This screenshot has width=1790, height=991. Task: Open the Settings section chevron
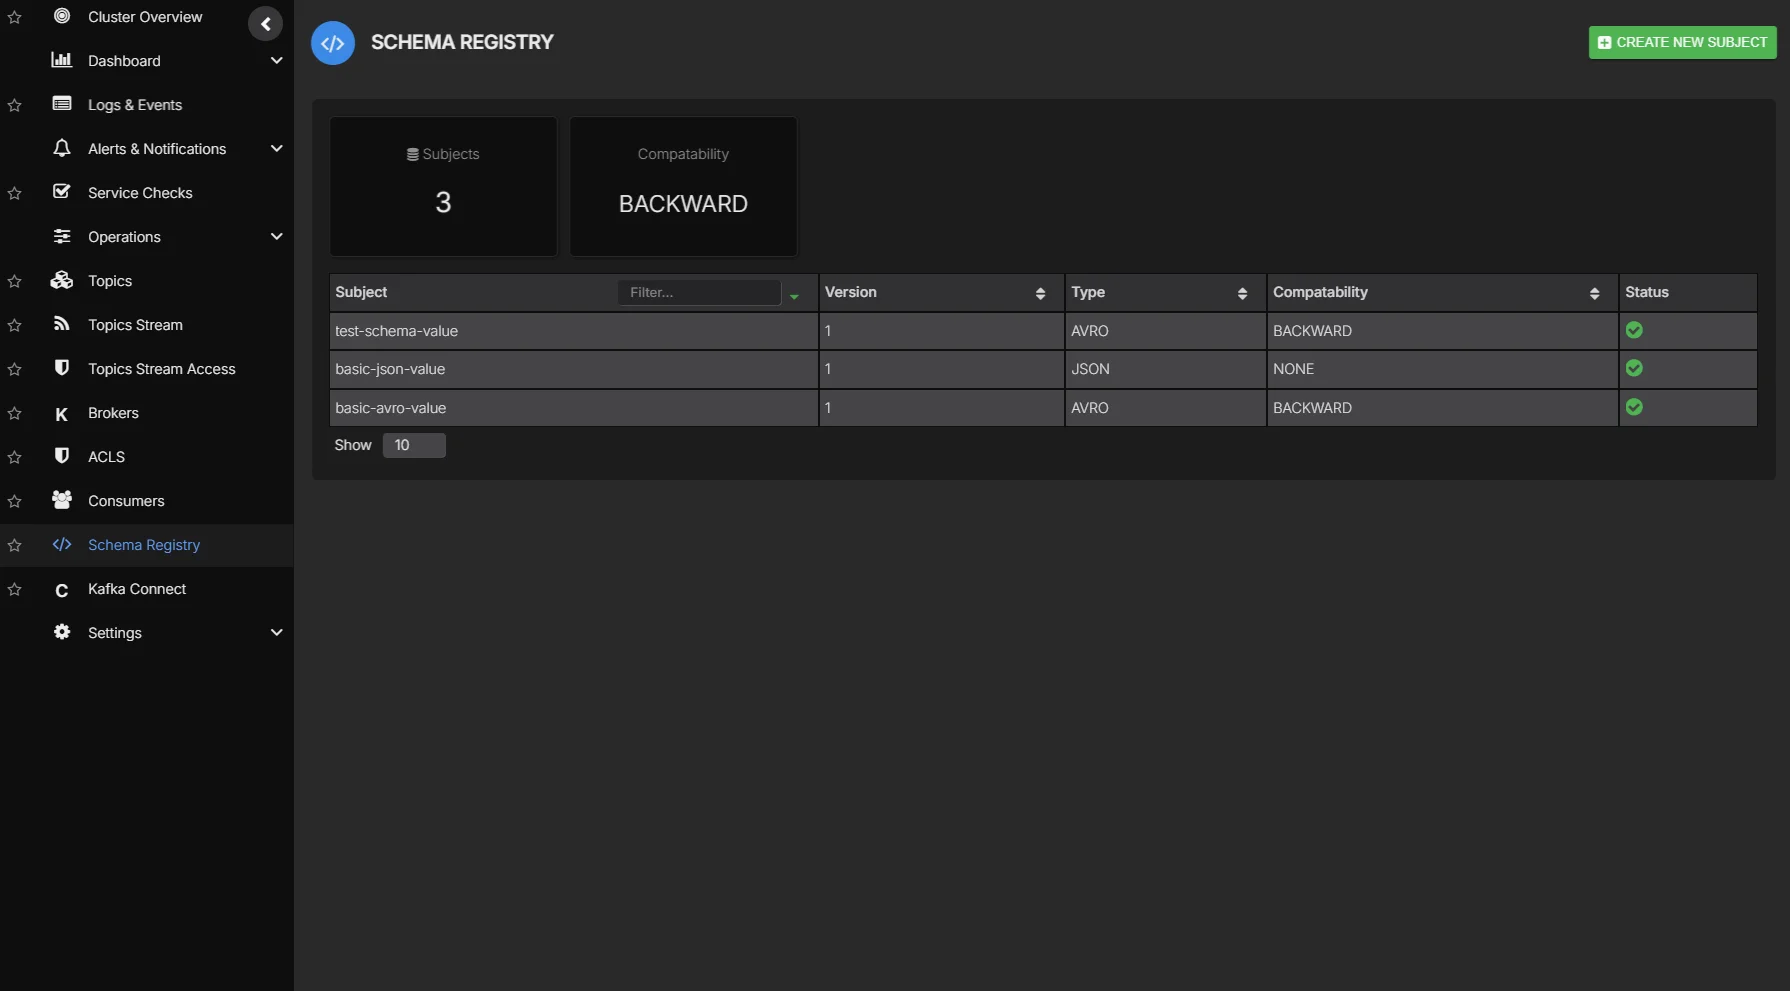click(277, 632)
